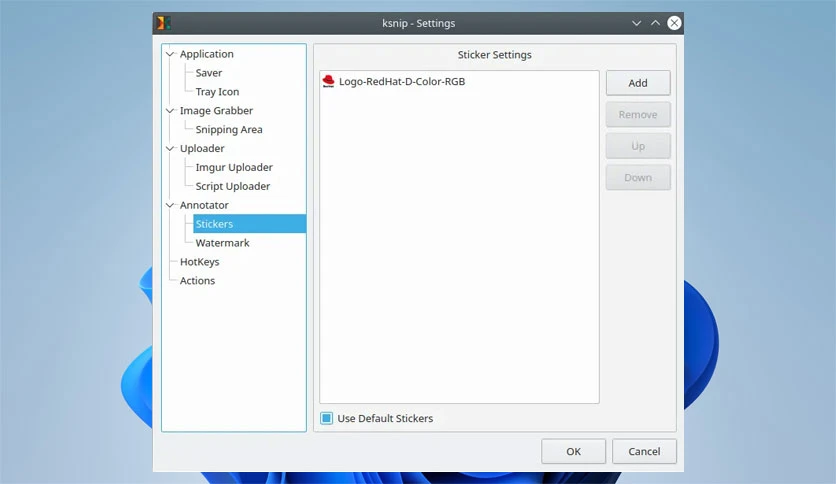Click the Up button to move sticker
836x484 pixels.
tap(638, 146)
